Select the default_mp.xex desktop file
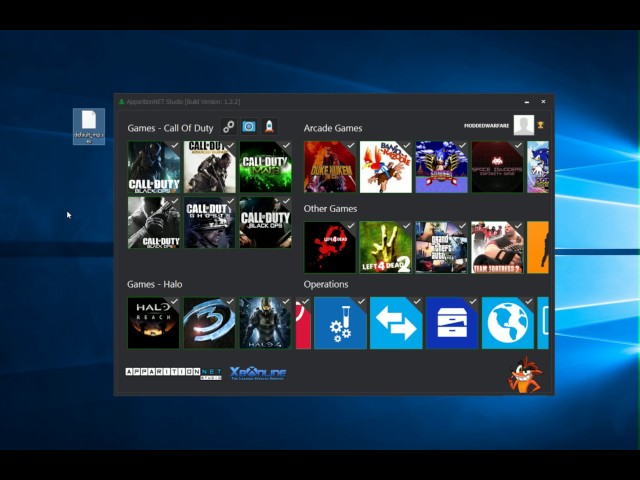The image size is (640, 480). coord(89,127)
